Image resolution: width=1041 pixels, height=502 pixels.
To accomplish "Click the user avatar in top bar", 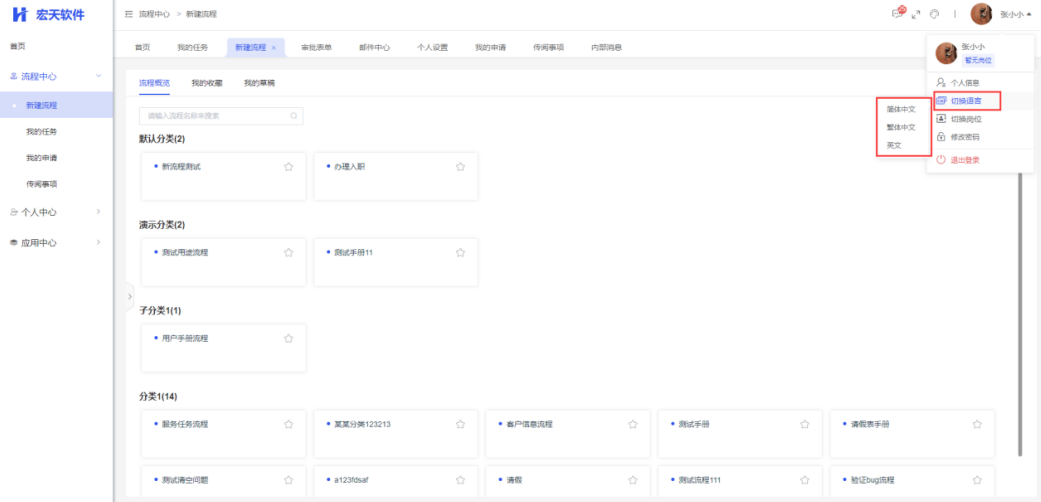I will point(981,14).
